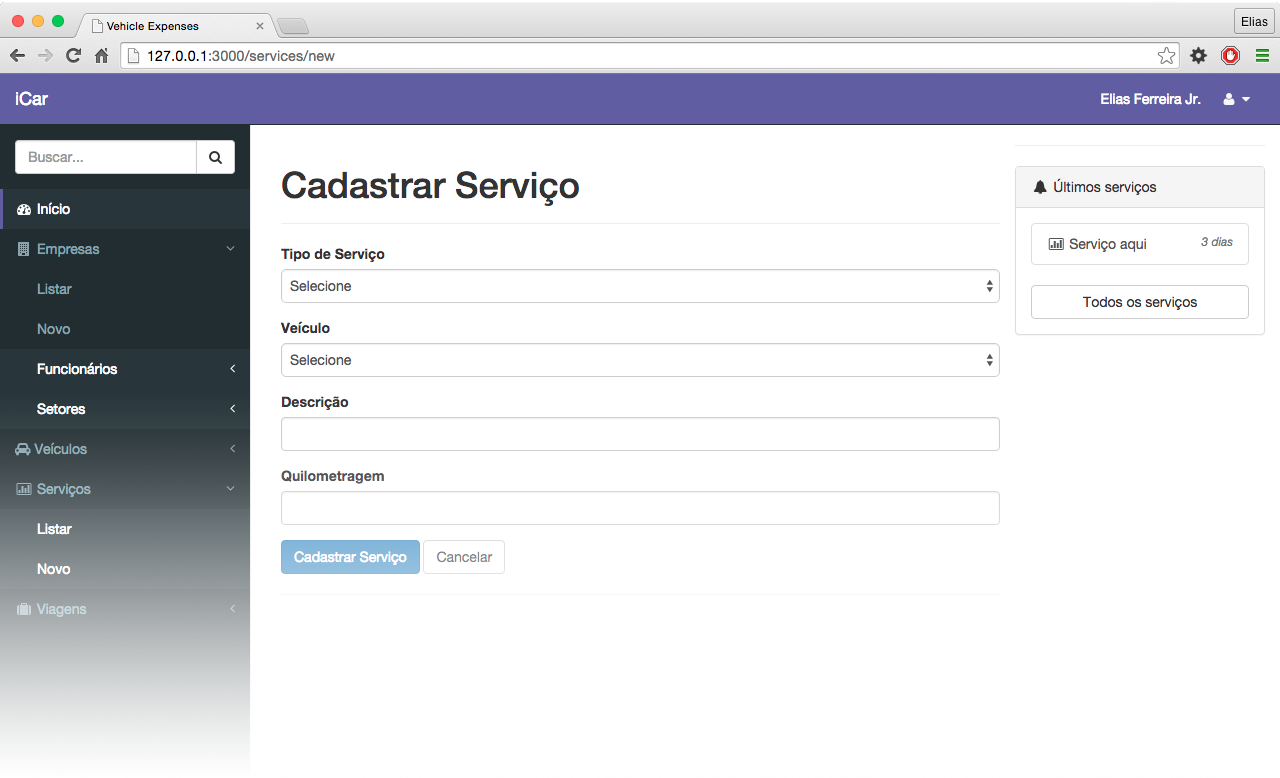The image size is (1280, 778).
Task: Click the search magnifier button
Action: (x=215, y=157)
